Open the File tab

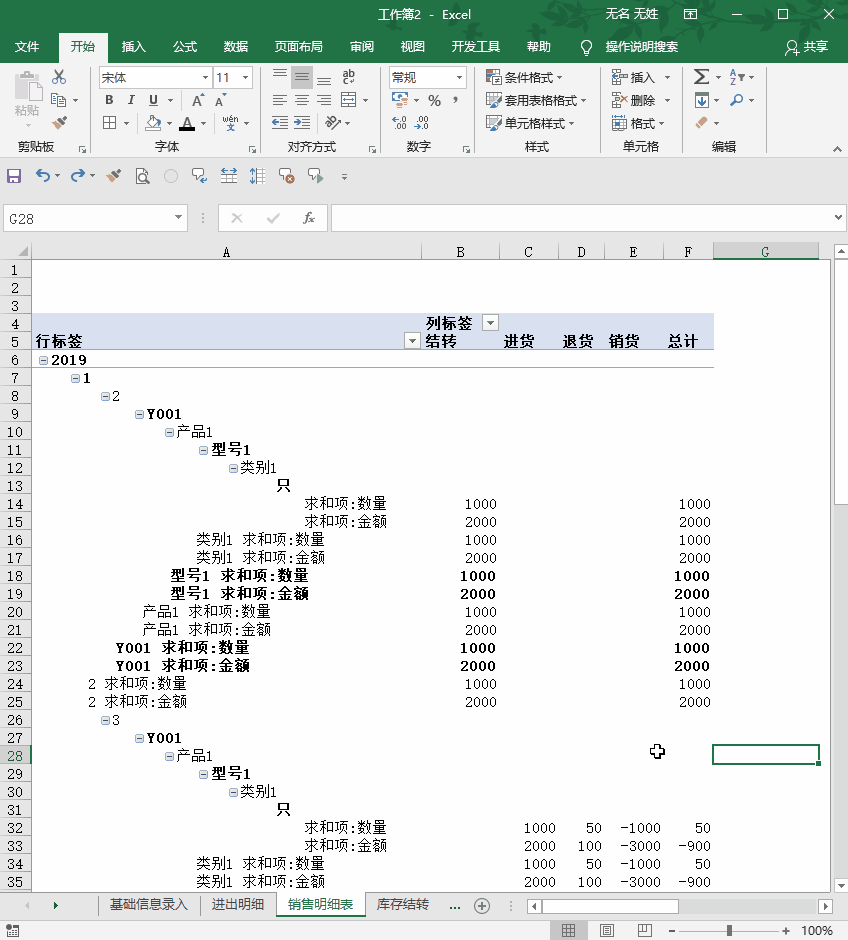point(27,47)
